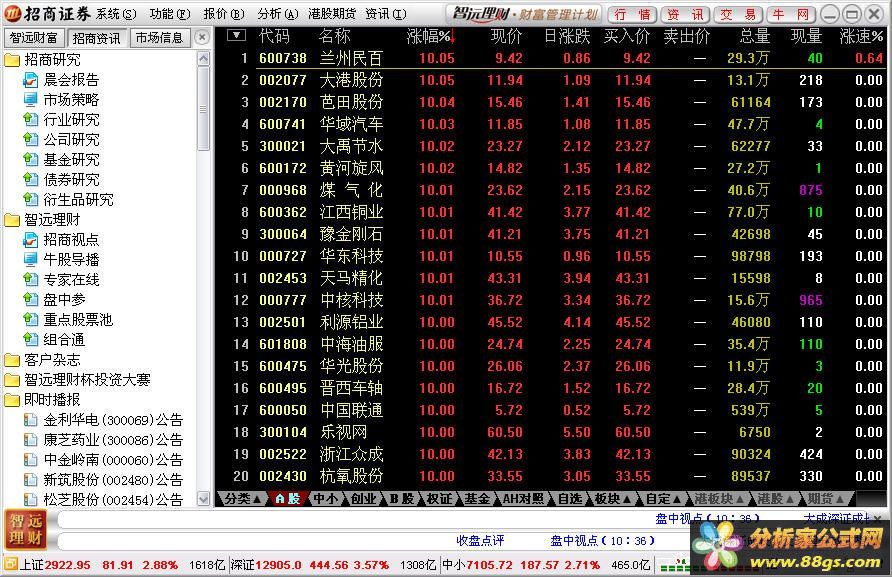The width and height of the screenshot is (892, 577).
Task: Click the 牛网 button at top right
Action: (791, 14)
